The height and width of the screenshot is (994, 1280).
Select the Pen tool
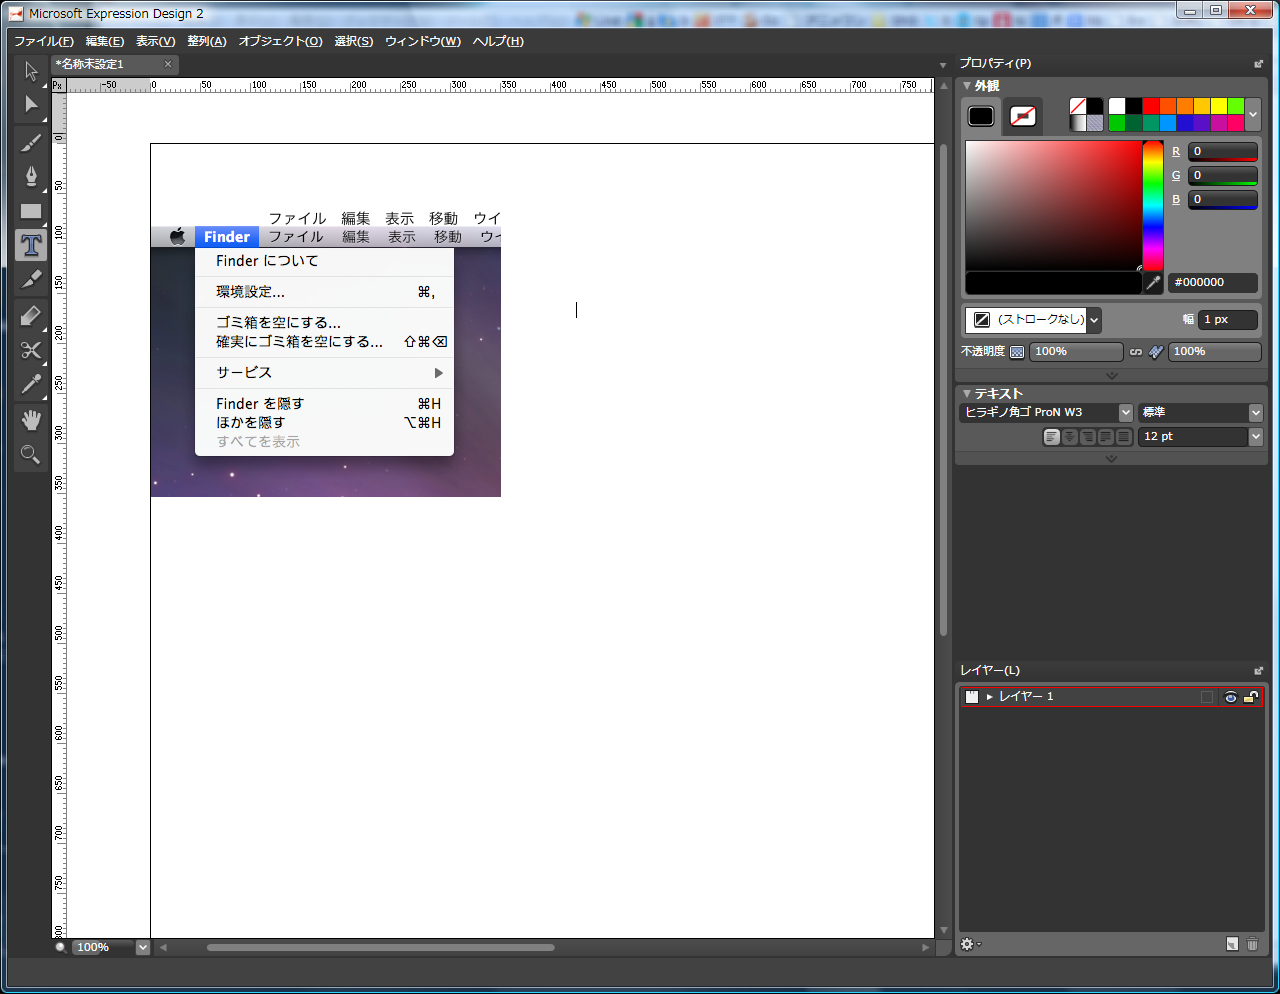pos(31,176)
